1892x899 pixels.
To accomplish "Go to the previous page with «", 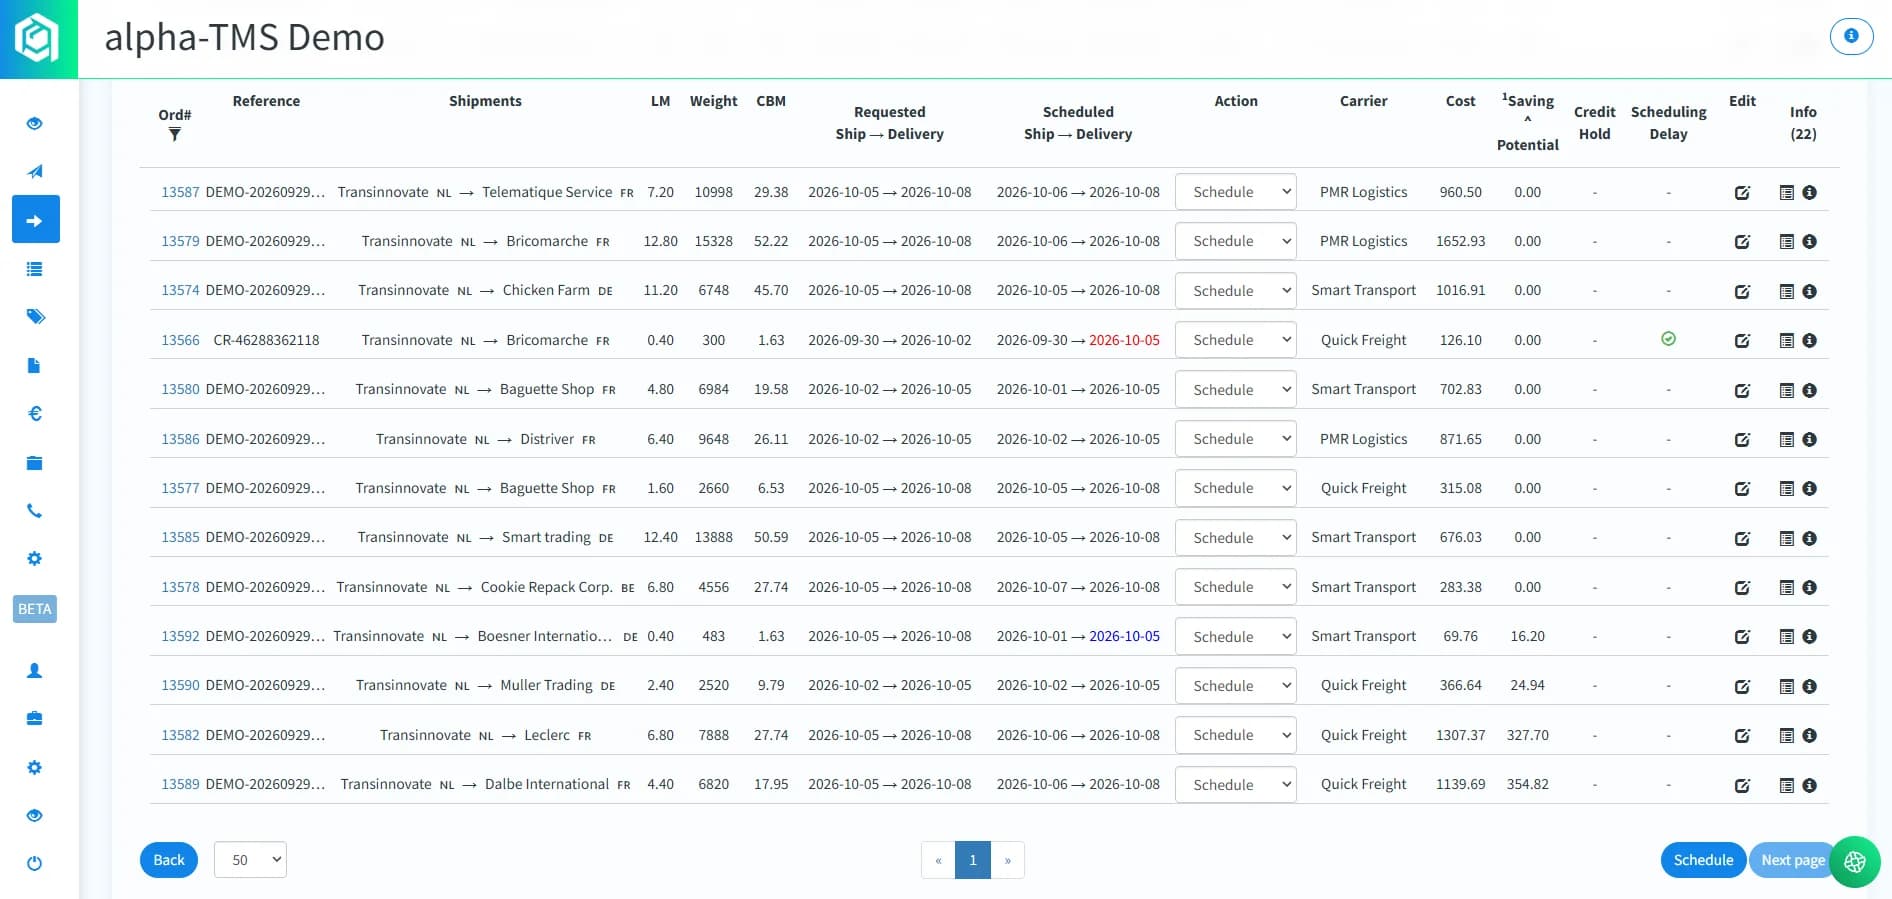I will pos(938,860).
